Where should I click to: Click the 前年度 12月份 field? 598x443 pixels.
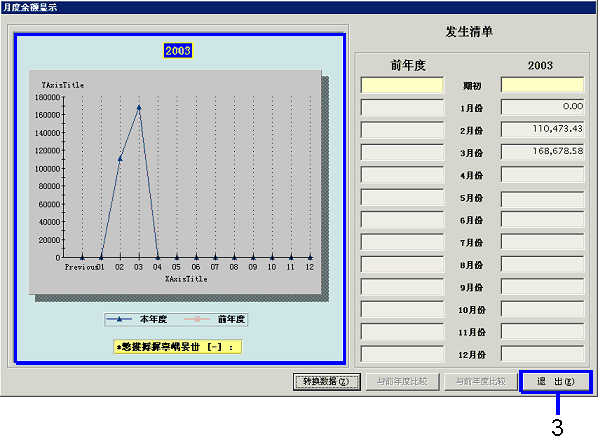[402, 354]
